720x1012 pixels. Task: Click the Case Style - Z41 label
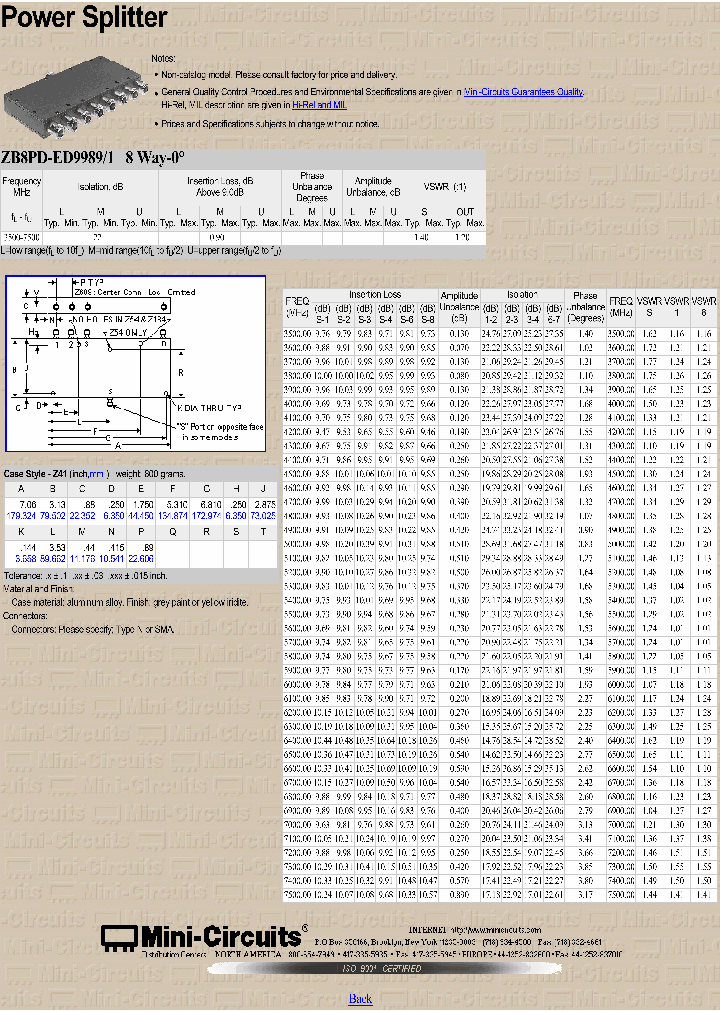click(x=34, y=474)
